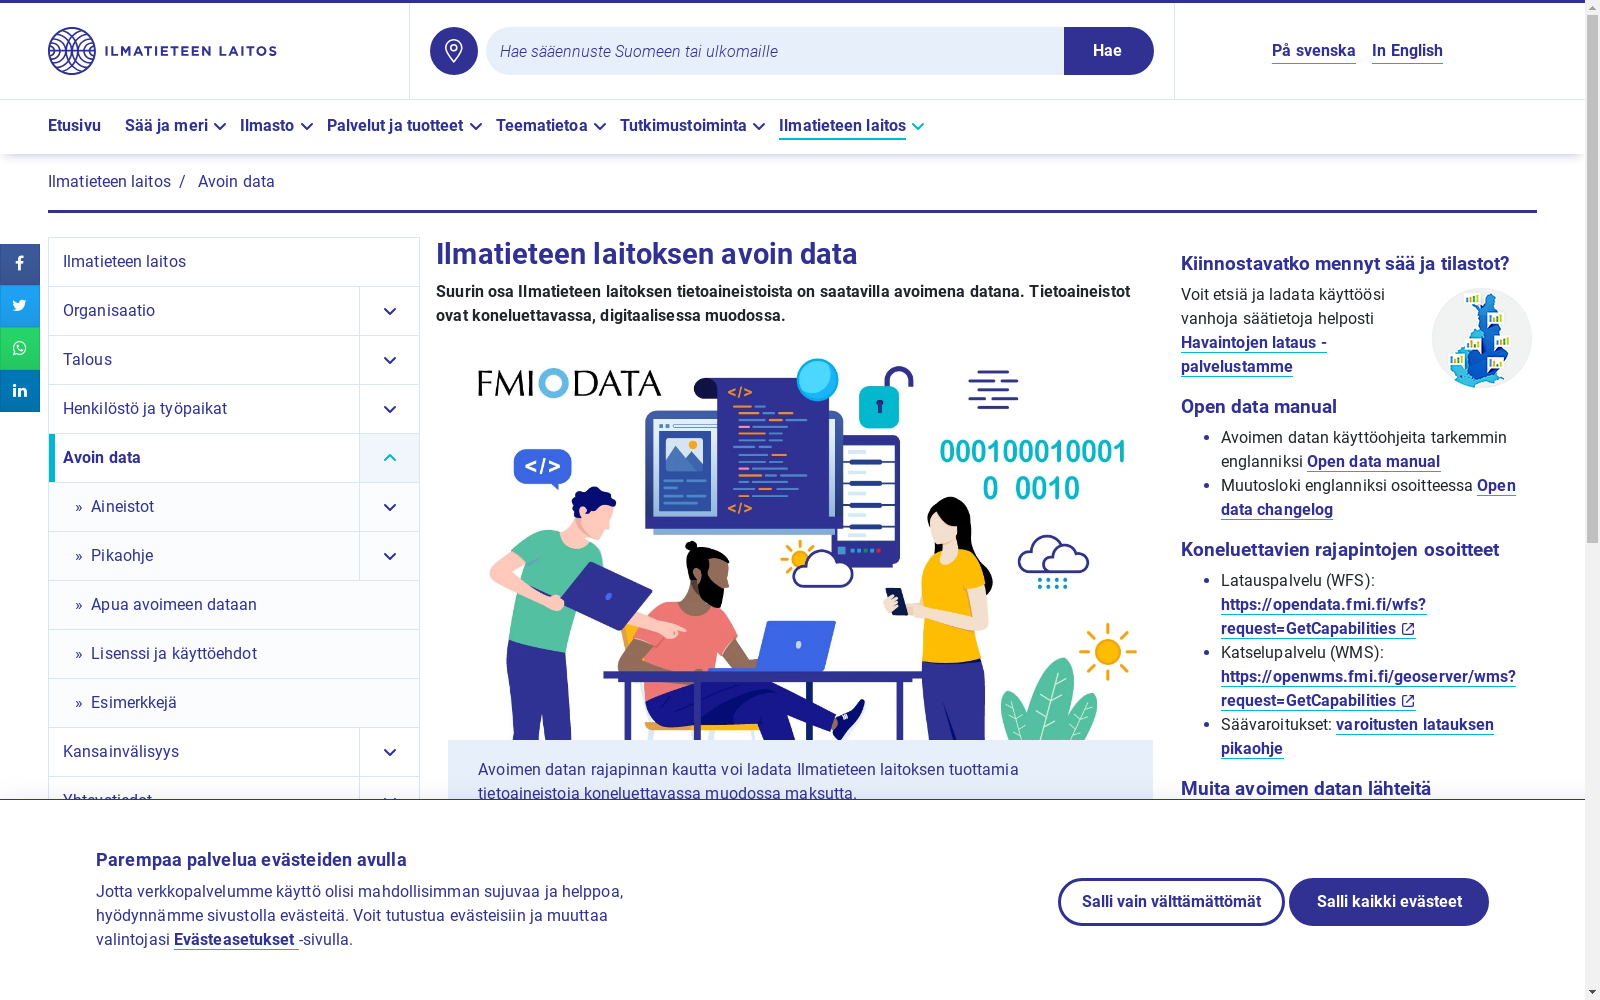Open the Open data manual link
The width and height of the screenshot is (1600, 1000).
click(1373, 462)
